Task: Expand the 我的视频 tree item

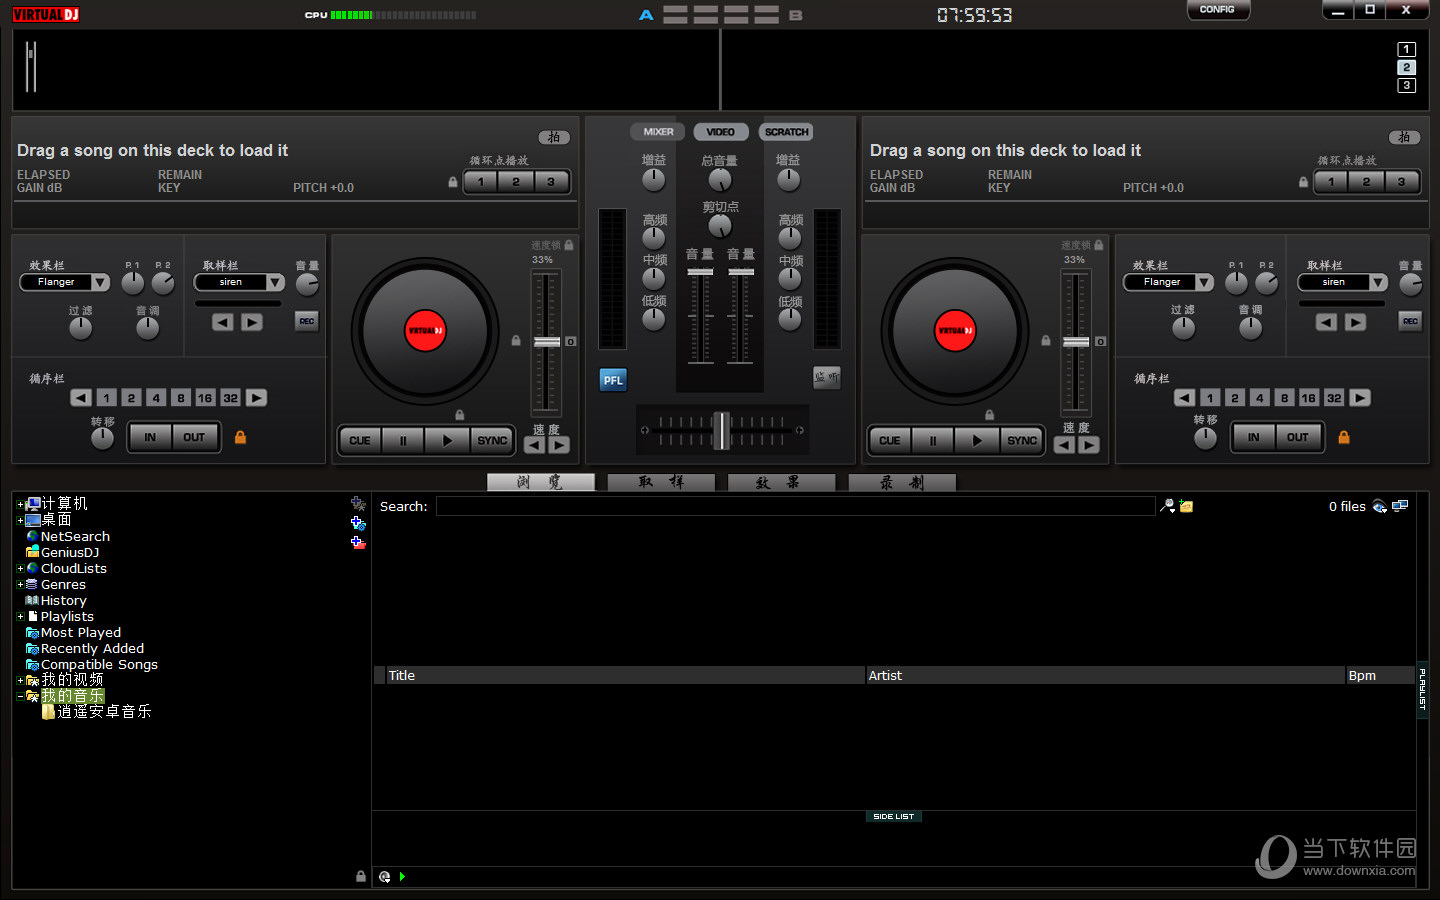Action: click(x=19, y=679)
